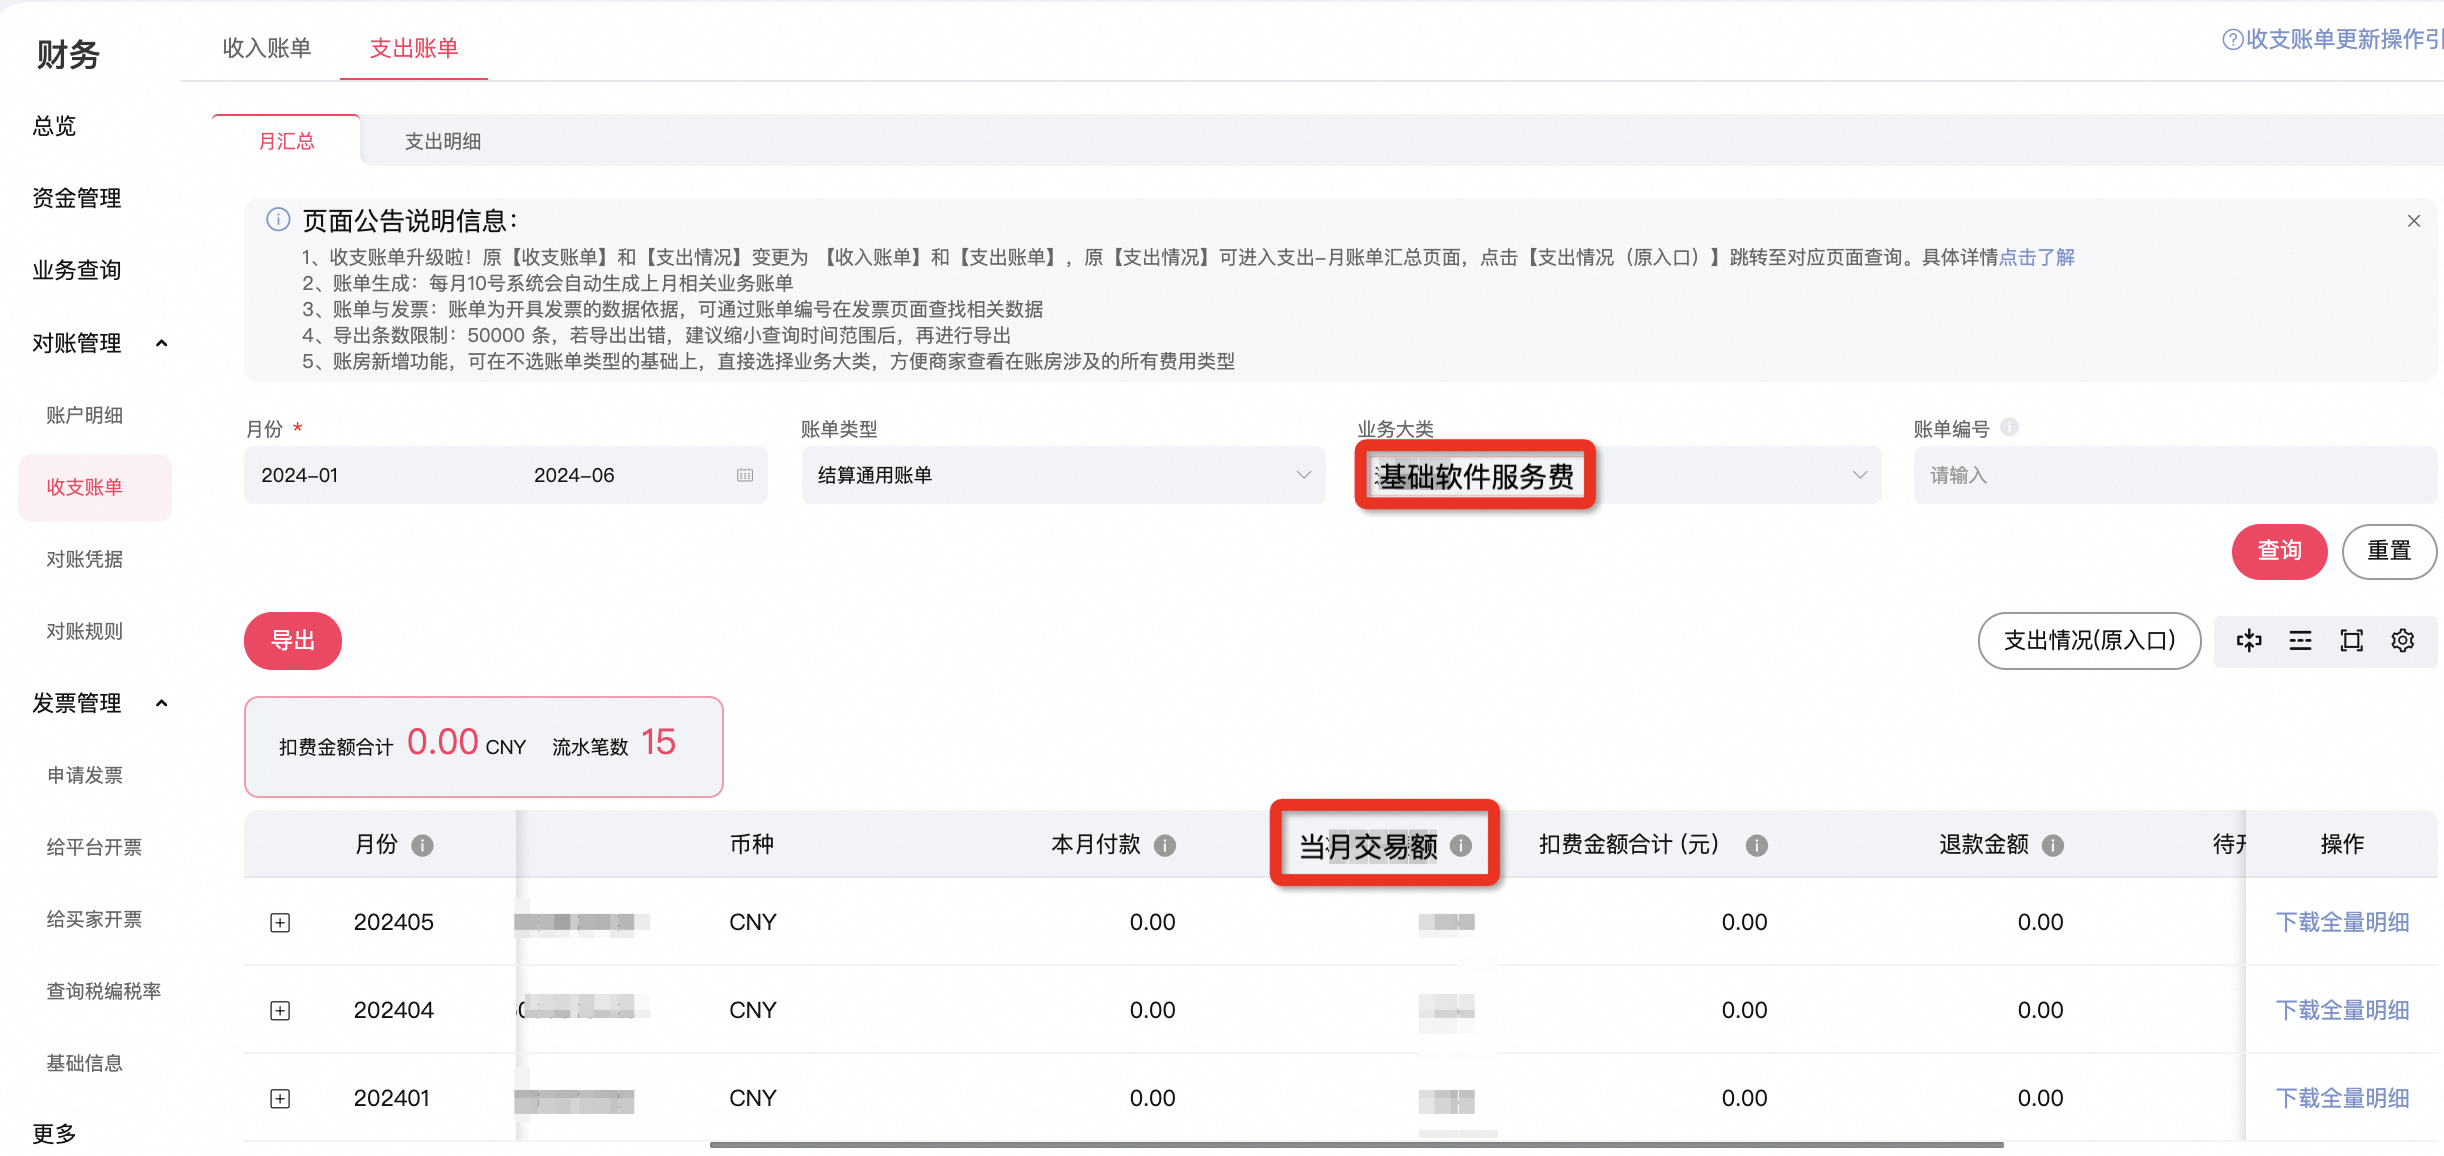Image resolution: width=2444 pixels, height=1156 pixels.
Task: Click the fullscreen table icon
Action: point(2352,641)
